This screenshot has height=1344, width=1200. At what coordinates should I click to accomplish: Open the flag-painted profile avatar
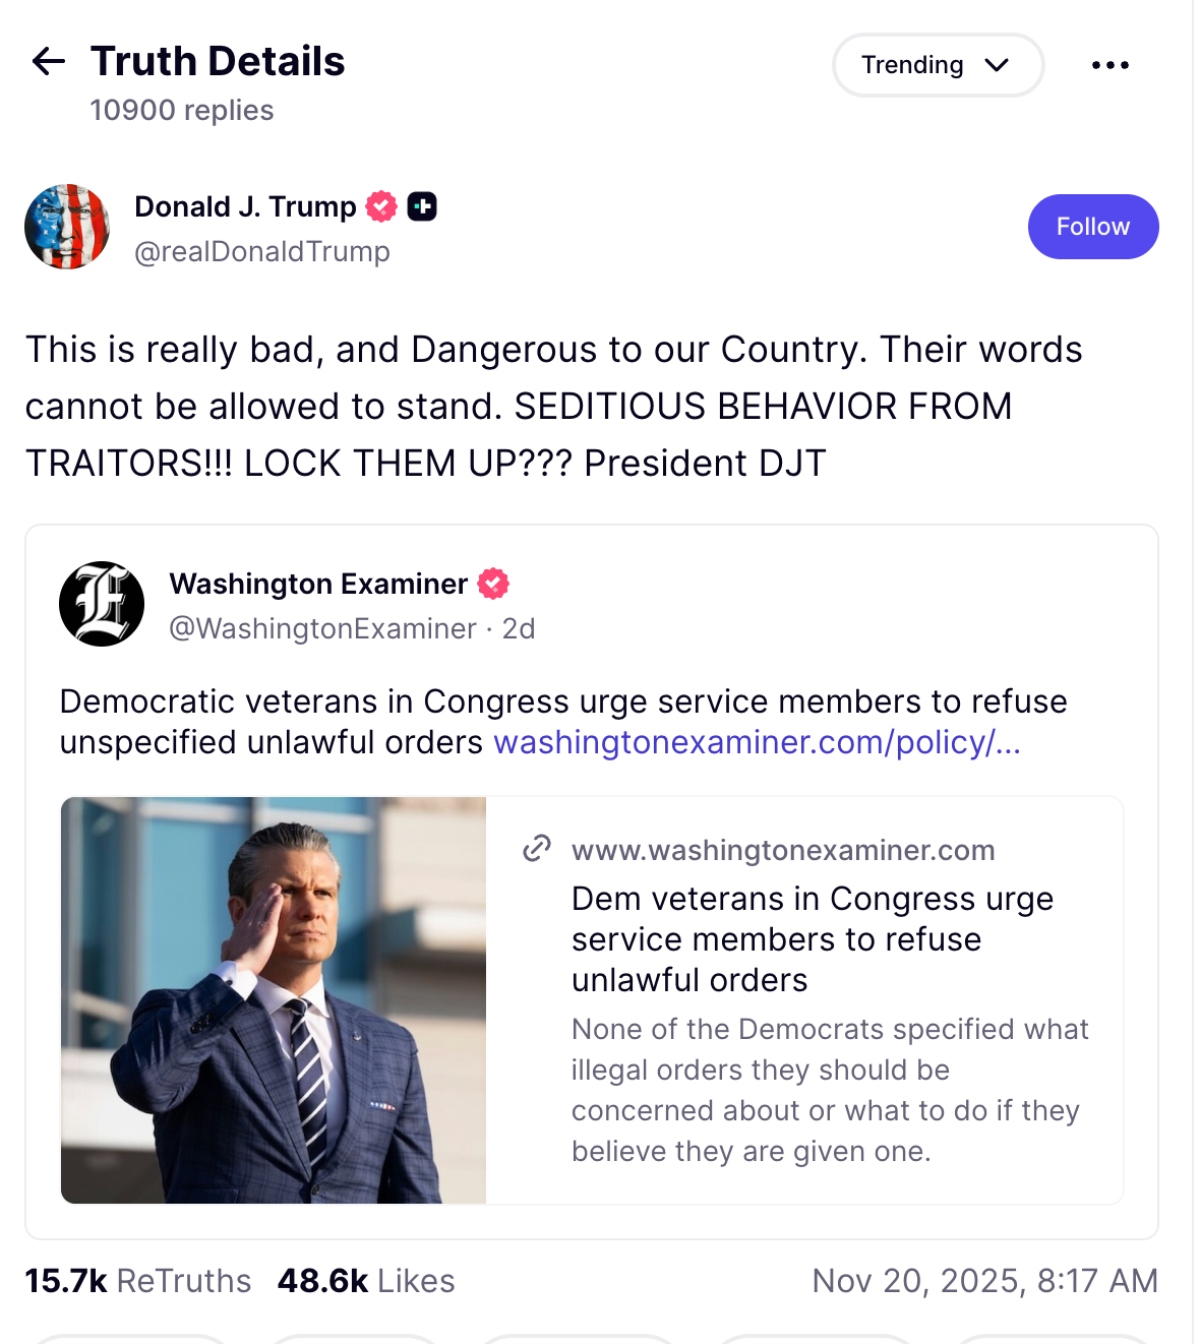click(x=67, y=227)
